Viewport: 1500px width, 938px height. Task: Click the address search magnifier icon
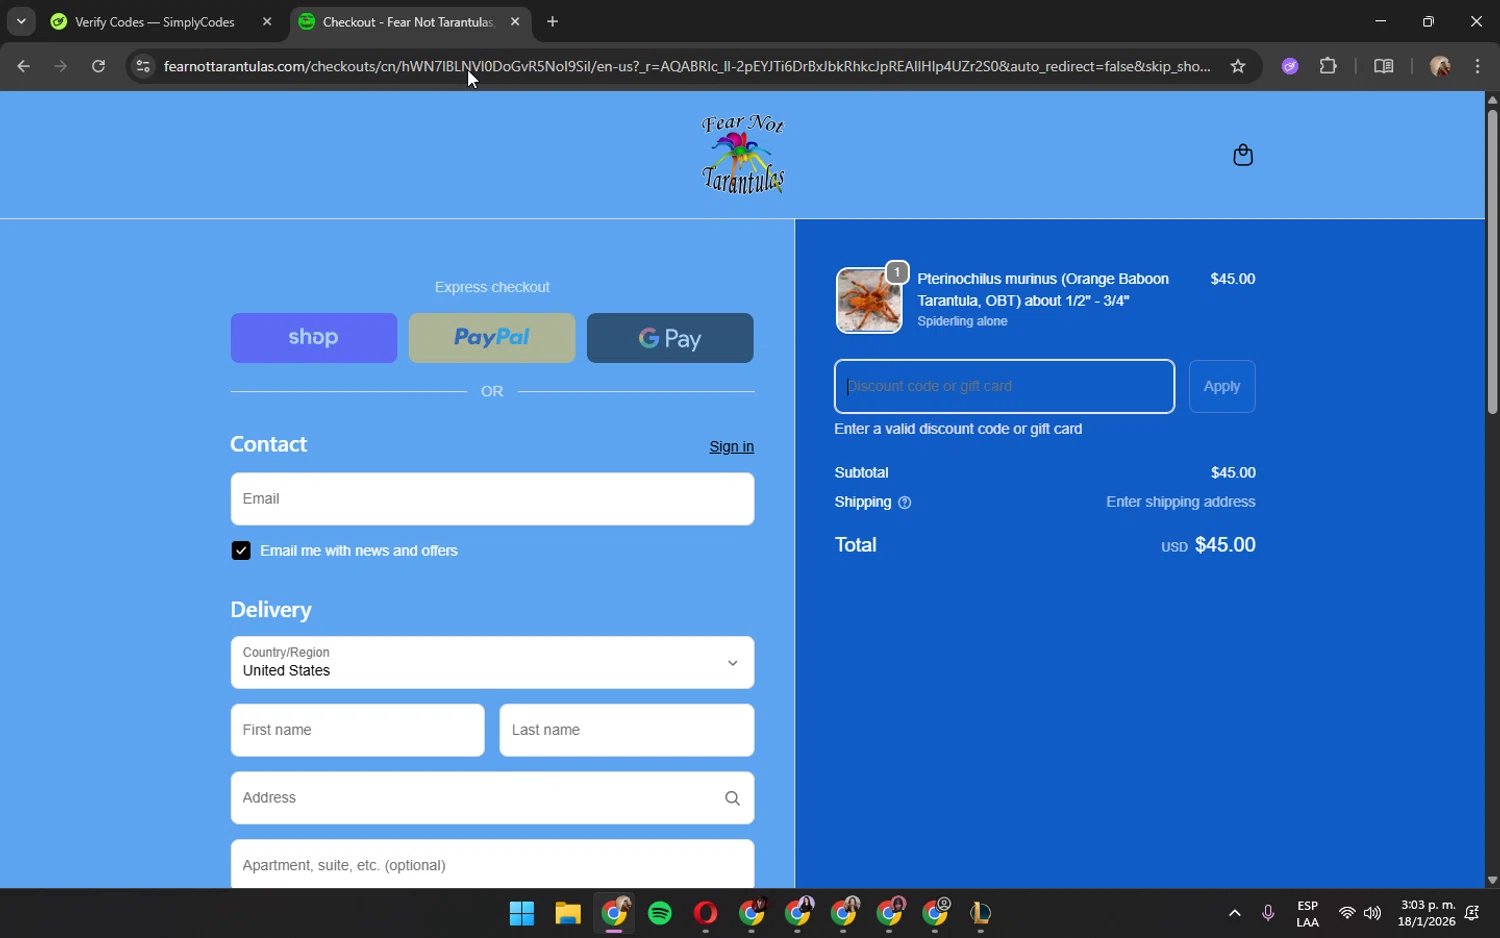[732, 798]
